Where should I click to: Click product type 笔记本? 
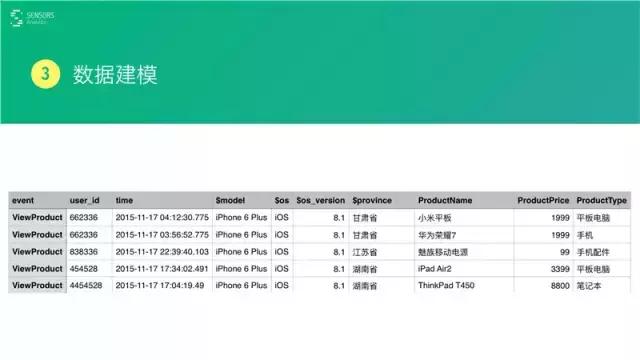(x=589, y=286)
